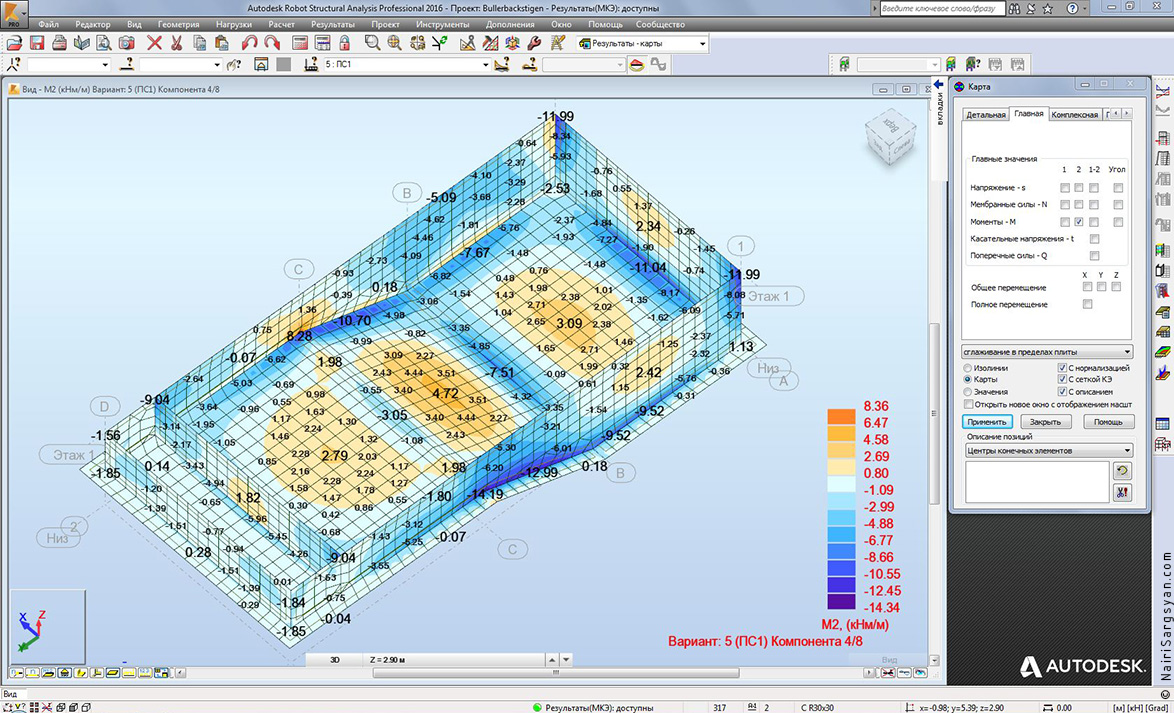The width and height of the screenshot is (1174, 713).
Task: Click the Print icon in toolbar
Action: [60, 43]
